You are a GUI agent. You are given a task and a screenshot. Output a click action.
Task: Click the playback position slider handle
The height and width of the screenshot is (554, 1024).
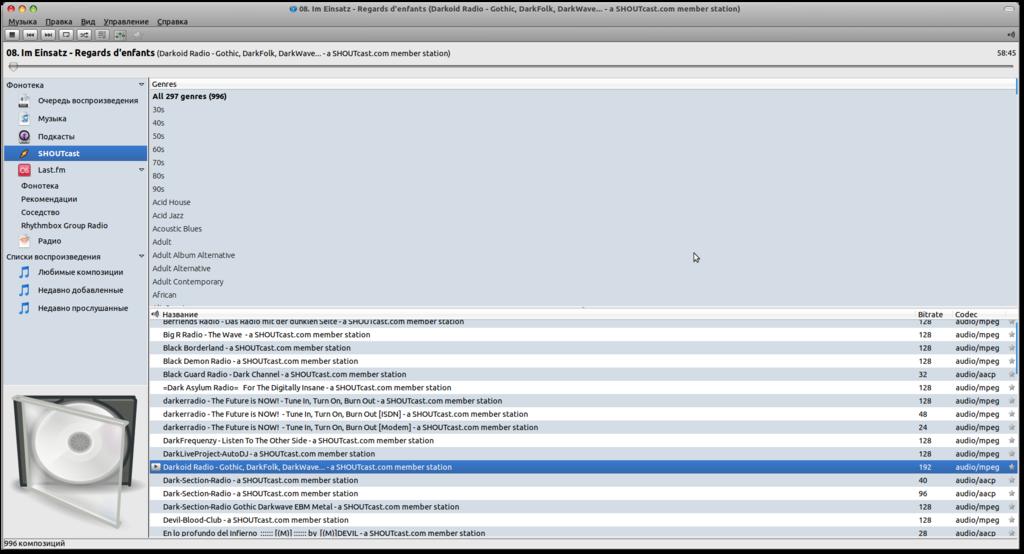point(13,67)
